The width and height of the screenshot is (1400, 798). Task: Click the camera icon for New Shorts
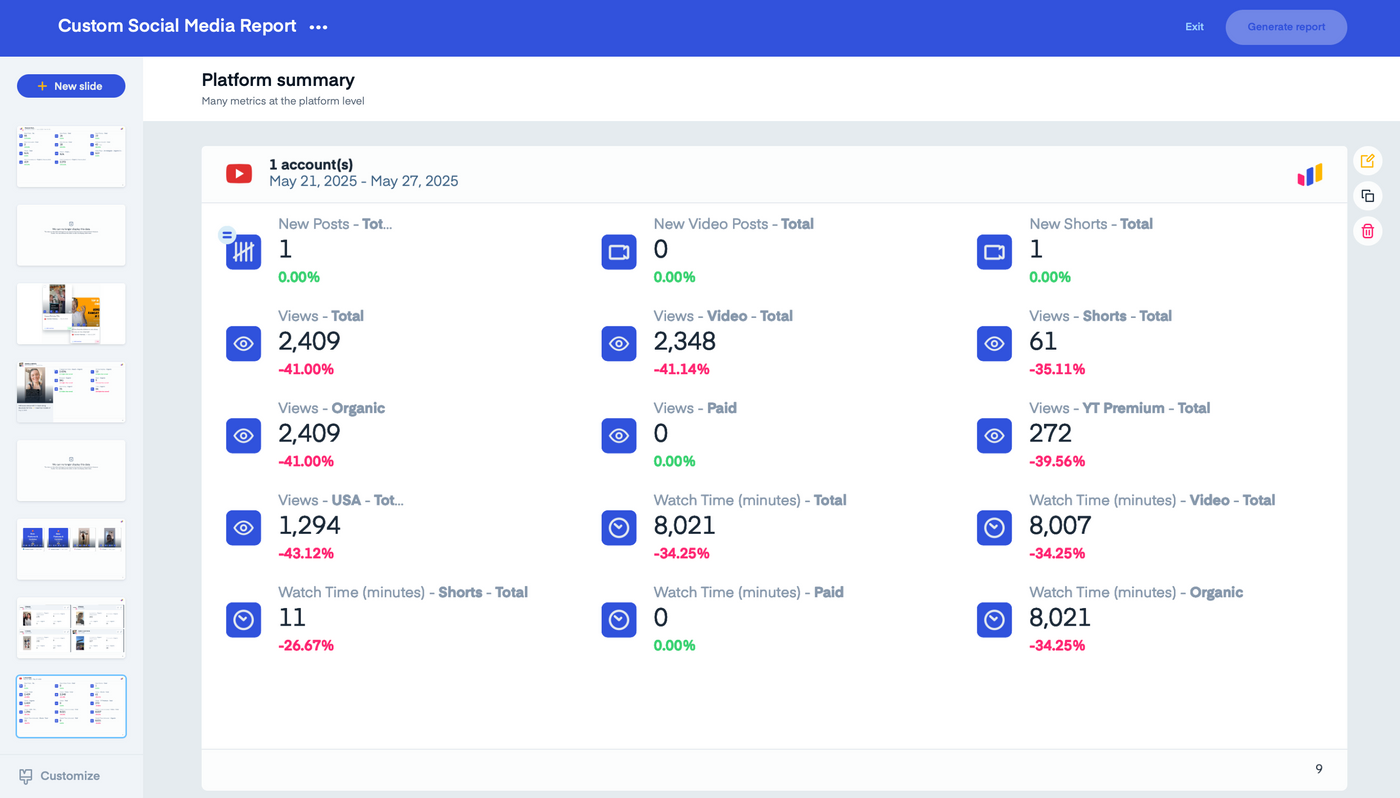tap(994, 252)
